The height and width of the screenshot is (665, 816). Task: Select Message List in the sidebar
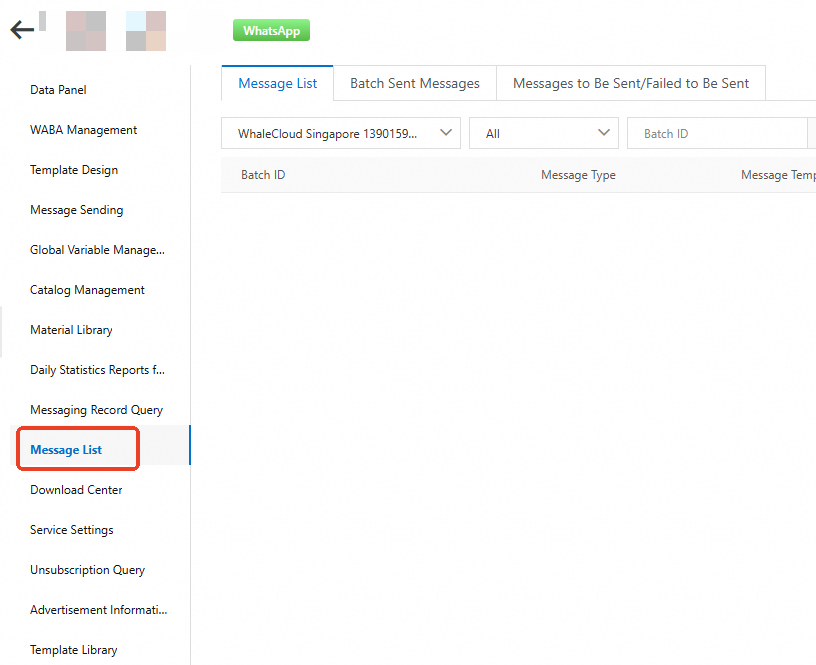pyautogui.click(x=66, y=450)
